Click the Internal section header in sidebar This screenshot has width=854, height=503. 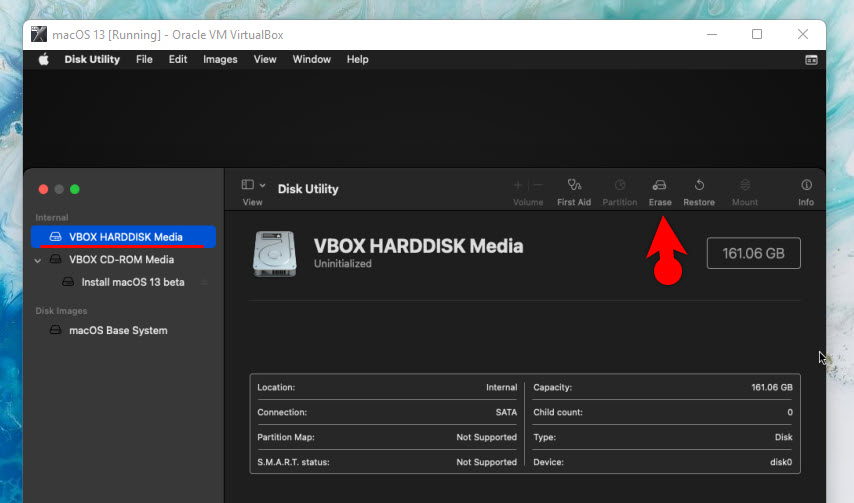pos(52,217)
